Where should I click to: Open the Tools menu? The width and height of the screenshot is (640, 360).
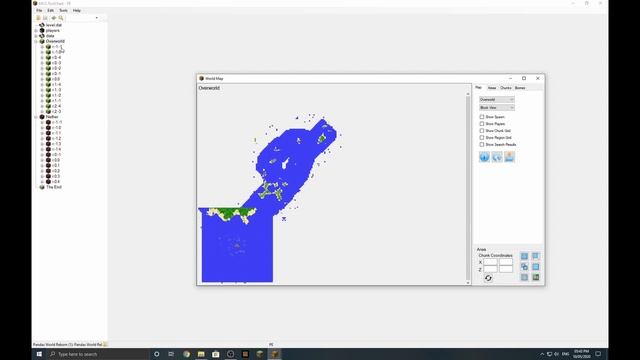[x=63, y=11]
